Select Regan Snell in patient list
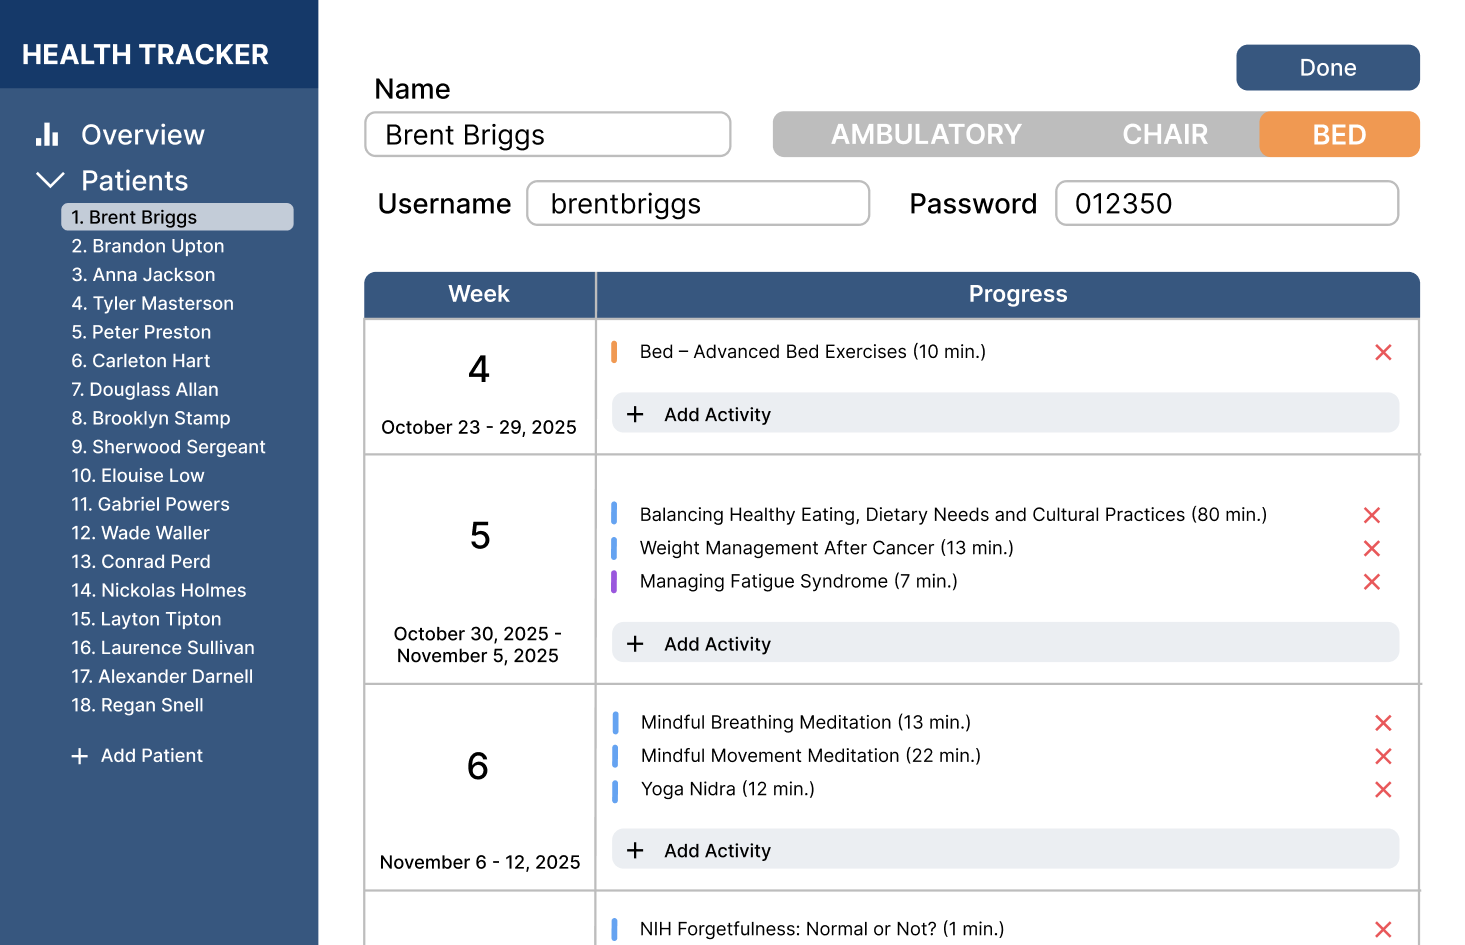 click(137, 705)
